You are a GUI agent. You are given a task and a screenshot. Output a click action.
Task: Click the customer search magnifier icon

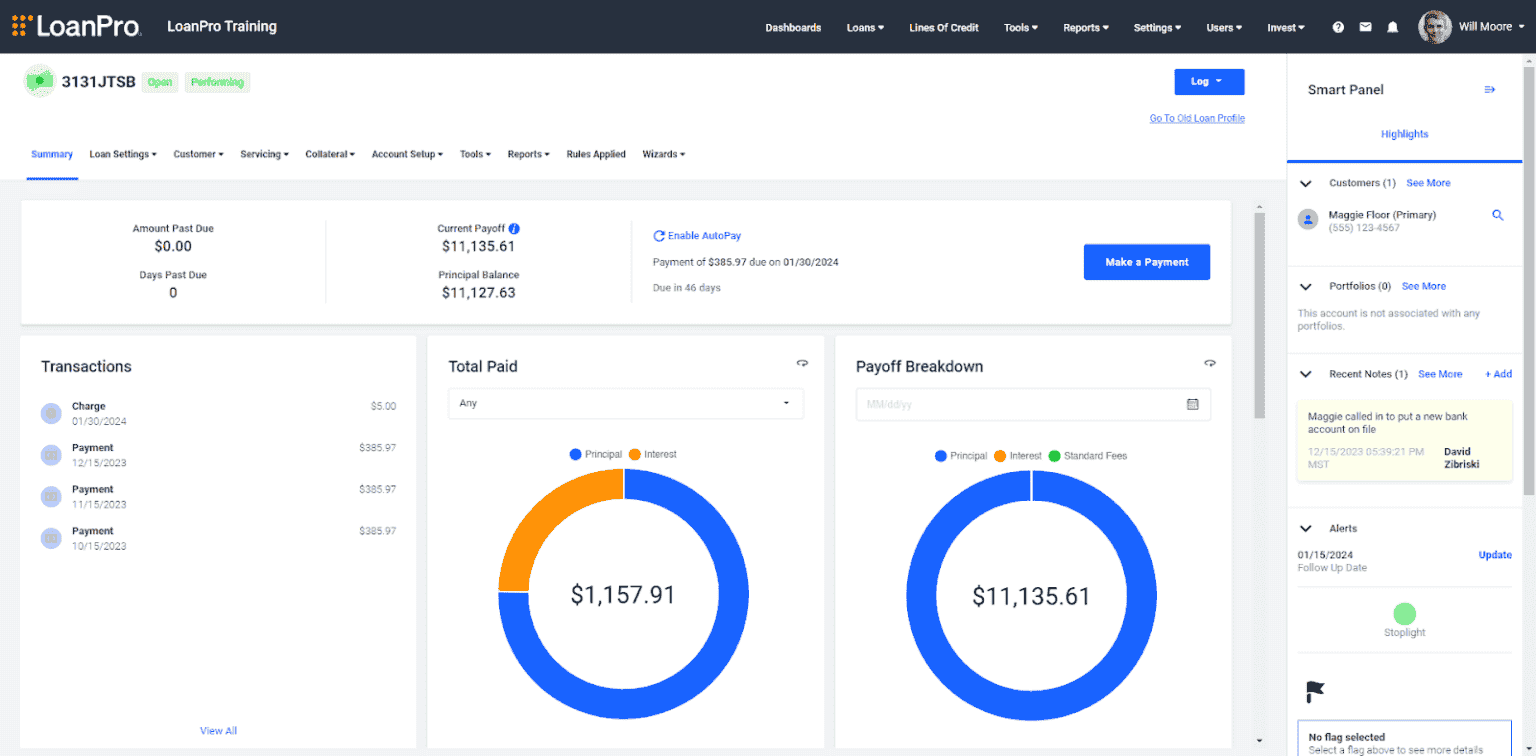1498,215
